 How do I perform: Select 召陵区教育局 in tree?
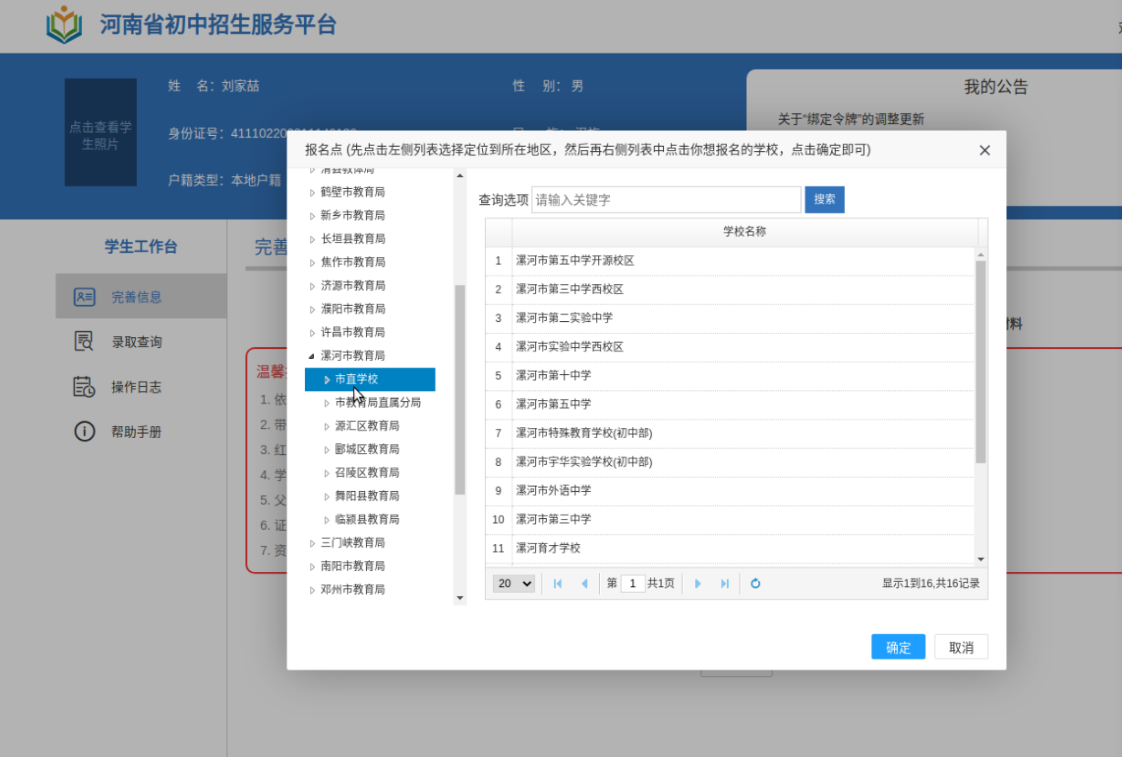click(x=367, y=472)
